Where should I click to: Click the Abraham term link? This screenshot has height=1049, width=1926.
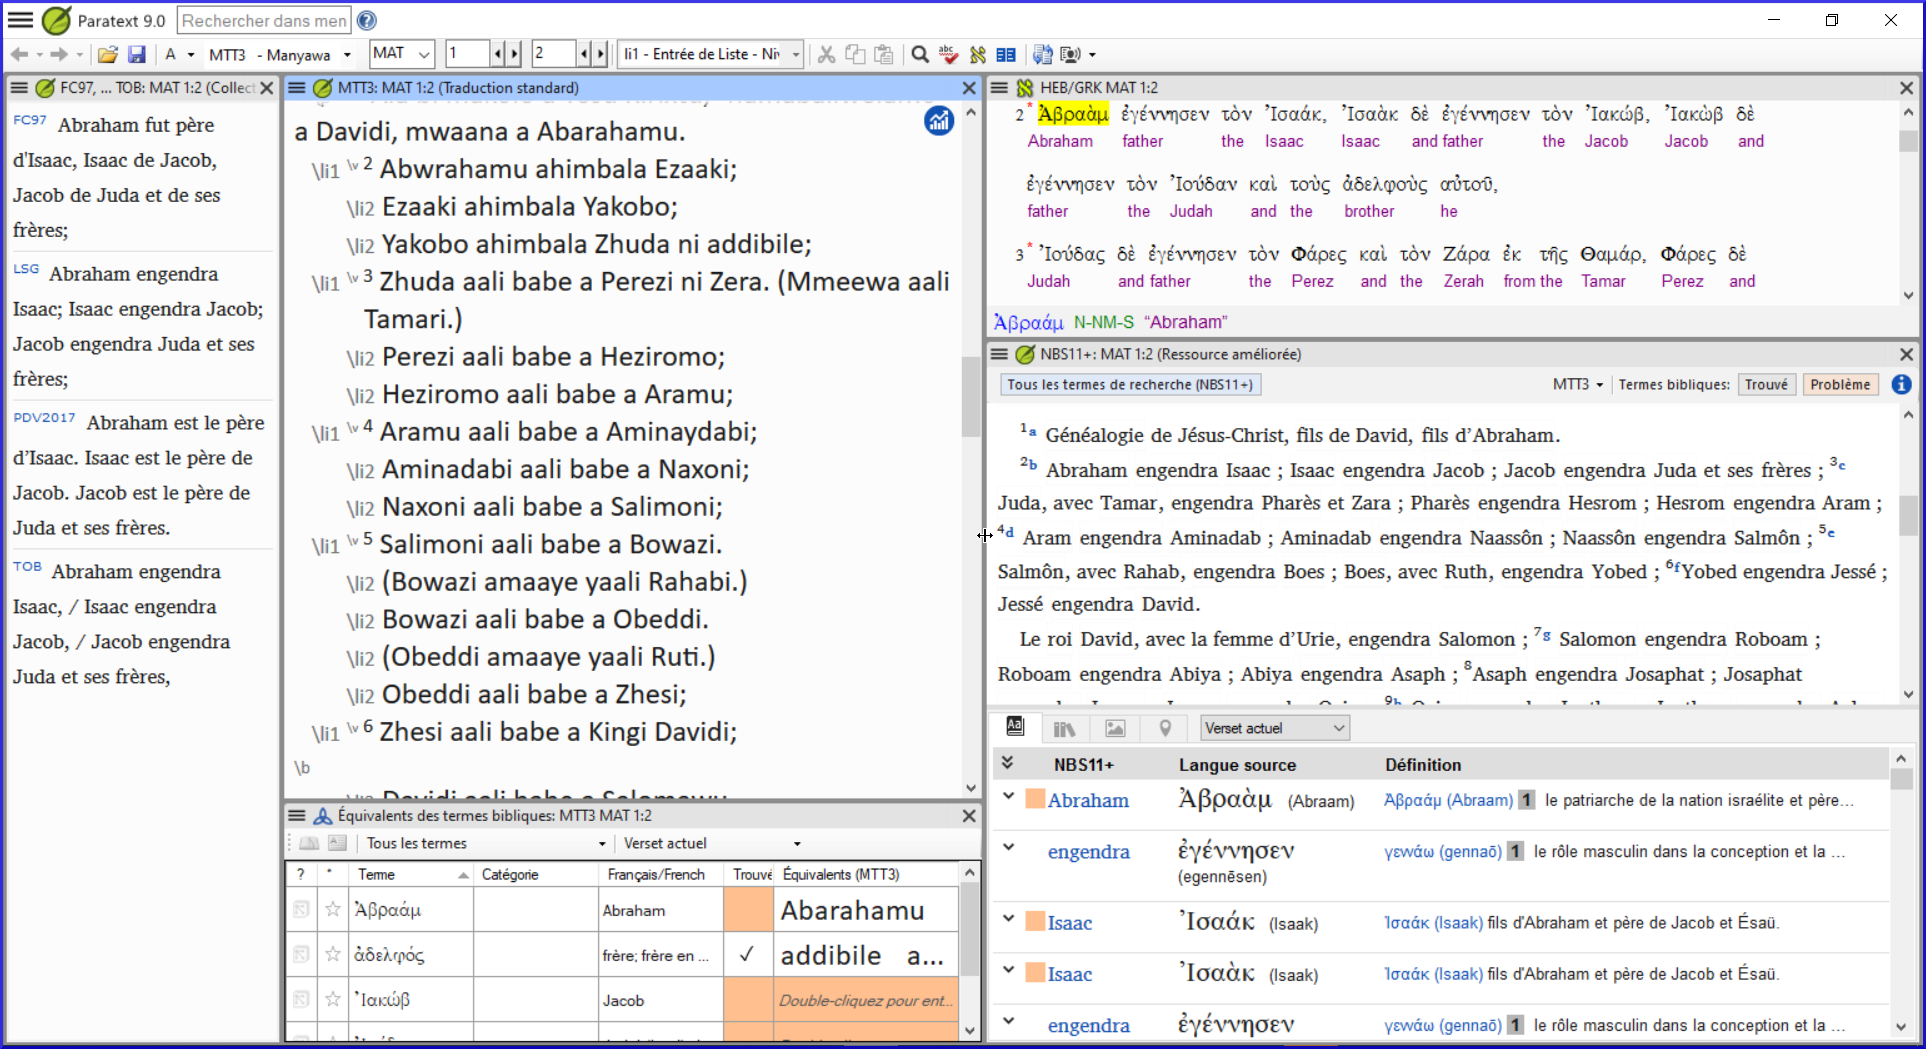point(1088,800)
